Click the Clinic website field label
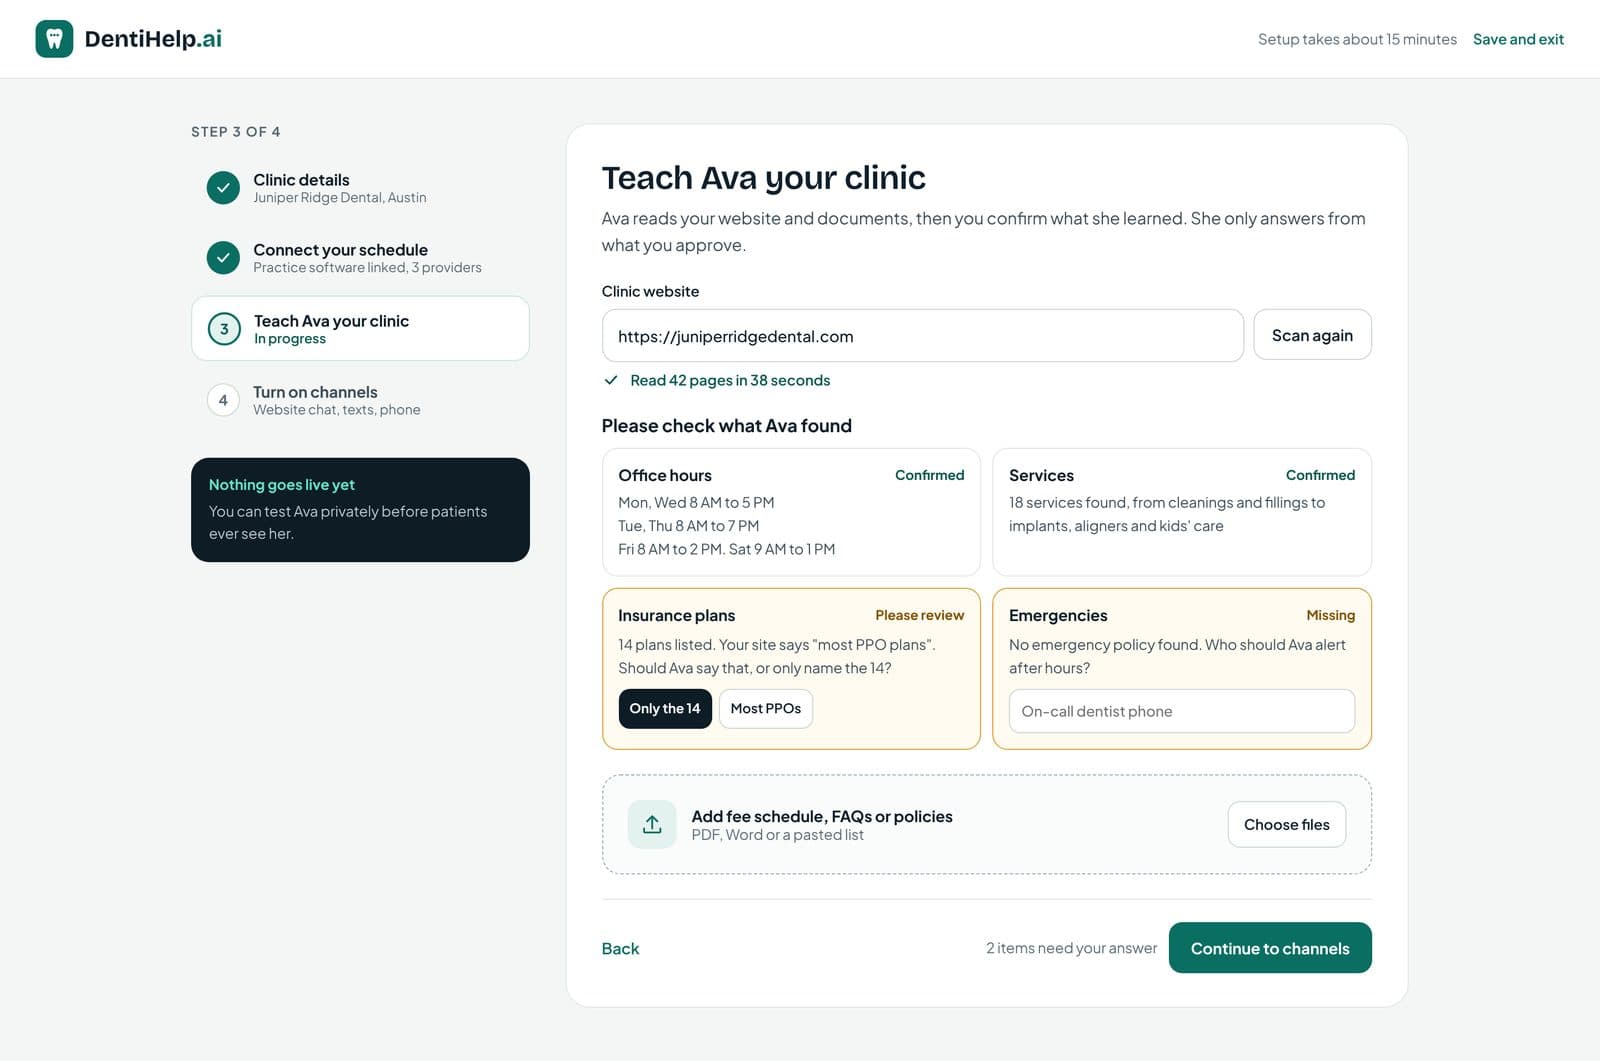The image size is (1600, 1061). [650, 291]
